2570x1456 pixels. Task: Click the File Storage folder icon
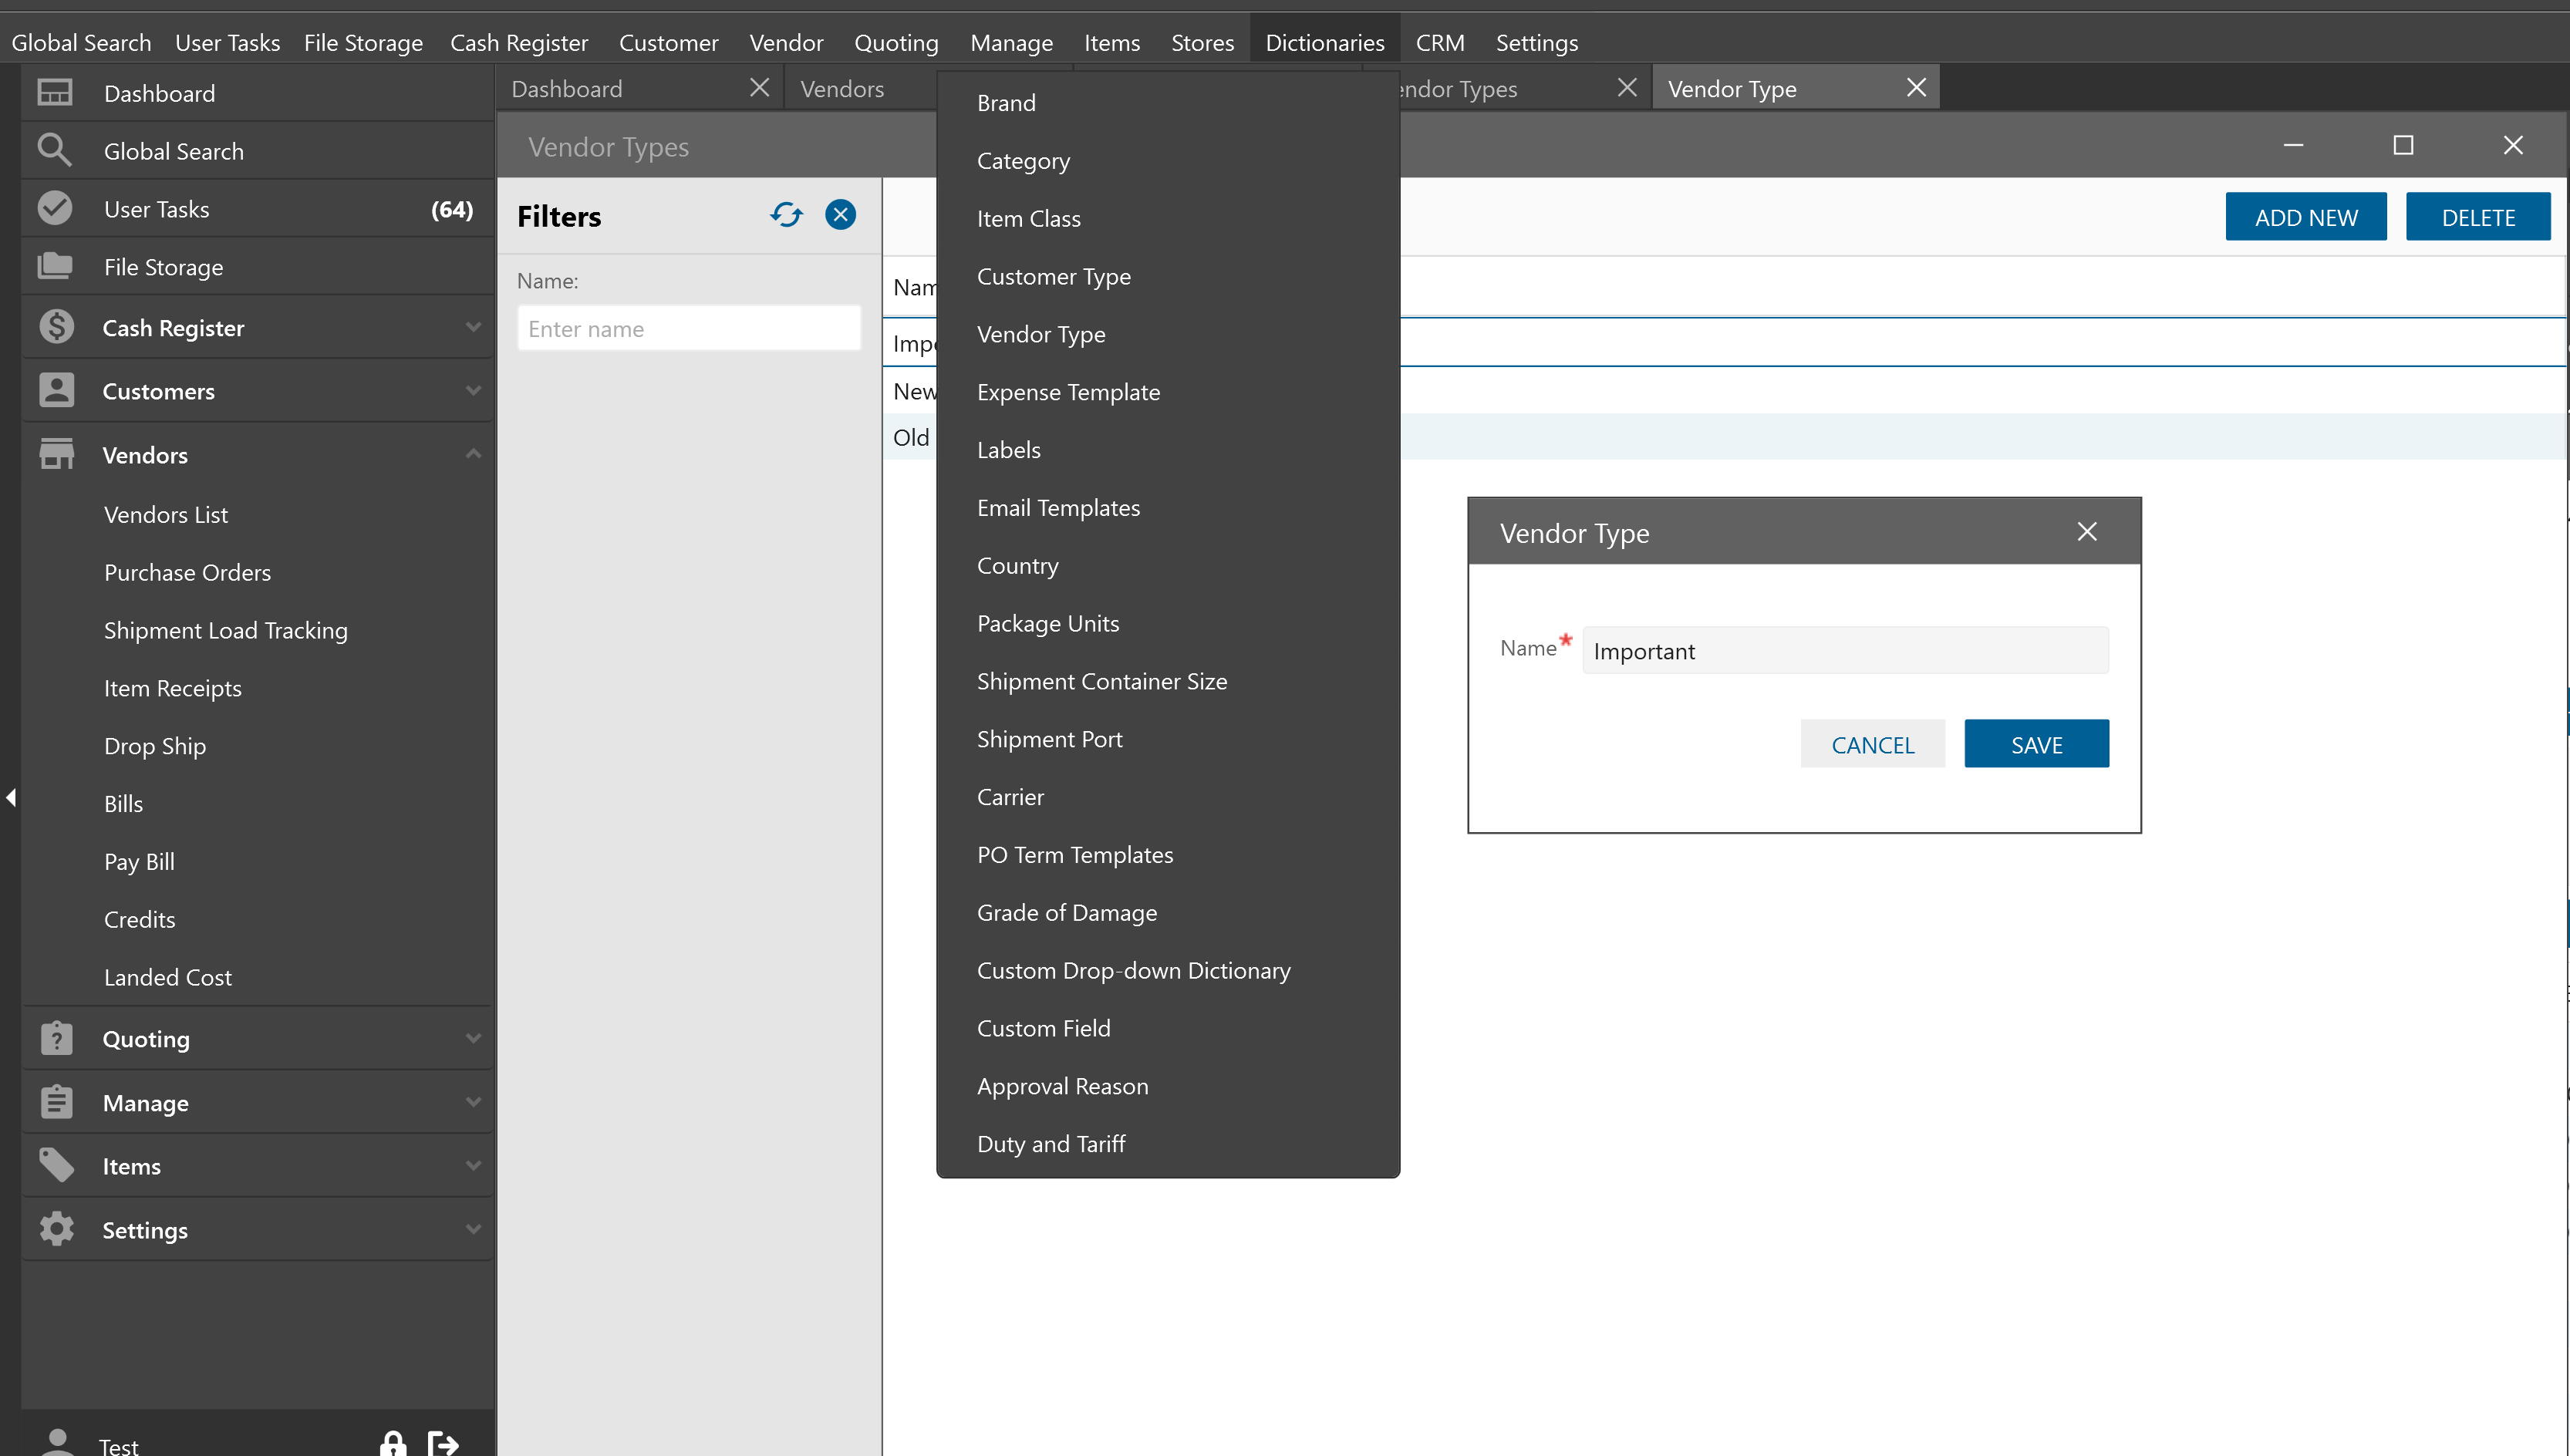click(55, 267)
